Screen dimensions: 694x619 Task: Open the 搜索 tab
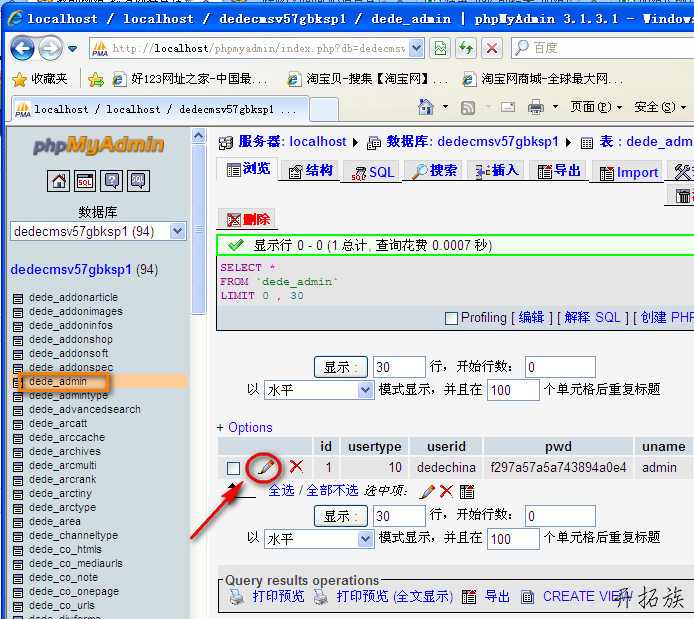[x=434, y=170]
